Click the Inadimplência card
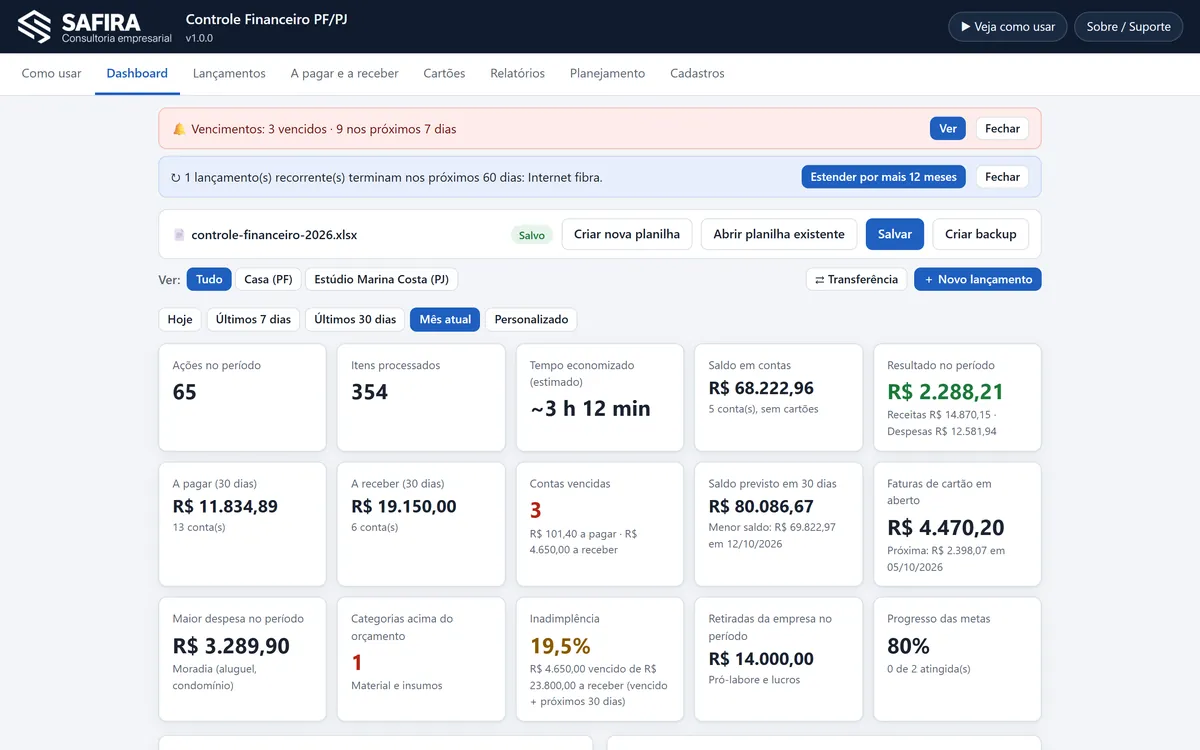Viewport: 1200px width, 750px height. tap(600, 659)
